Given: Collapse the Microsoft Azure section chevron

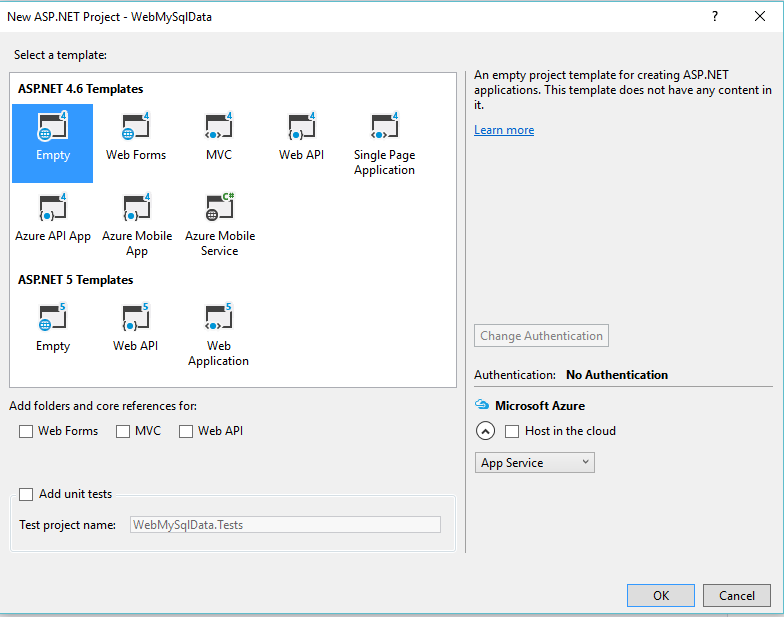Looking at the screenshot, I should pyautogui.click(x=485, y=431).
